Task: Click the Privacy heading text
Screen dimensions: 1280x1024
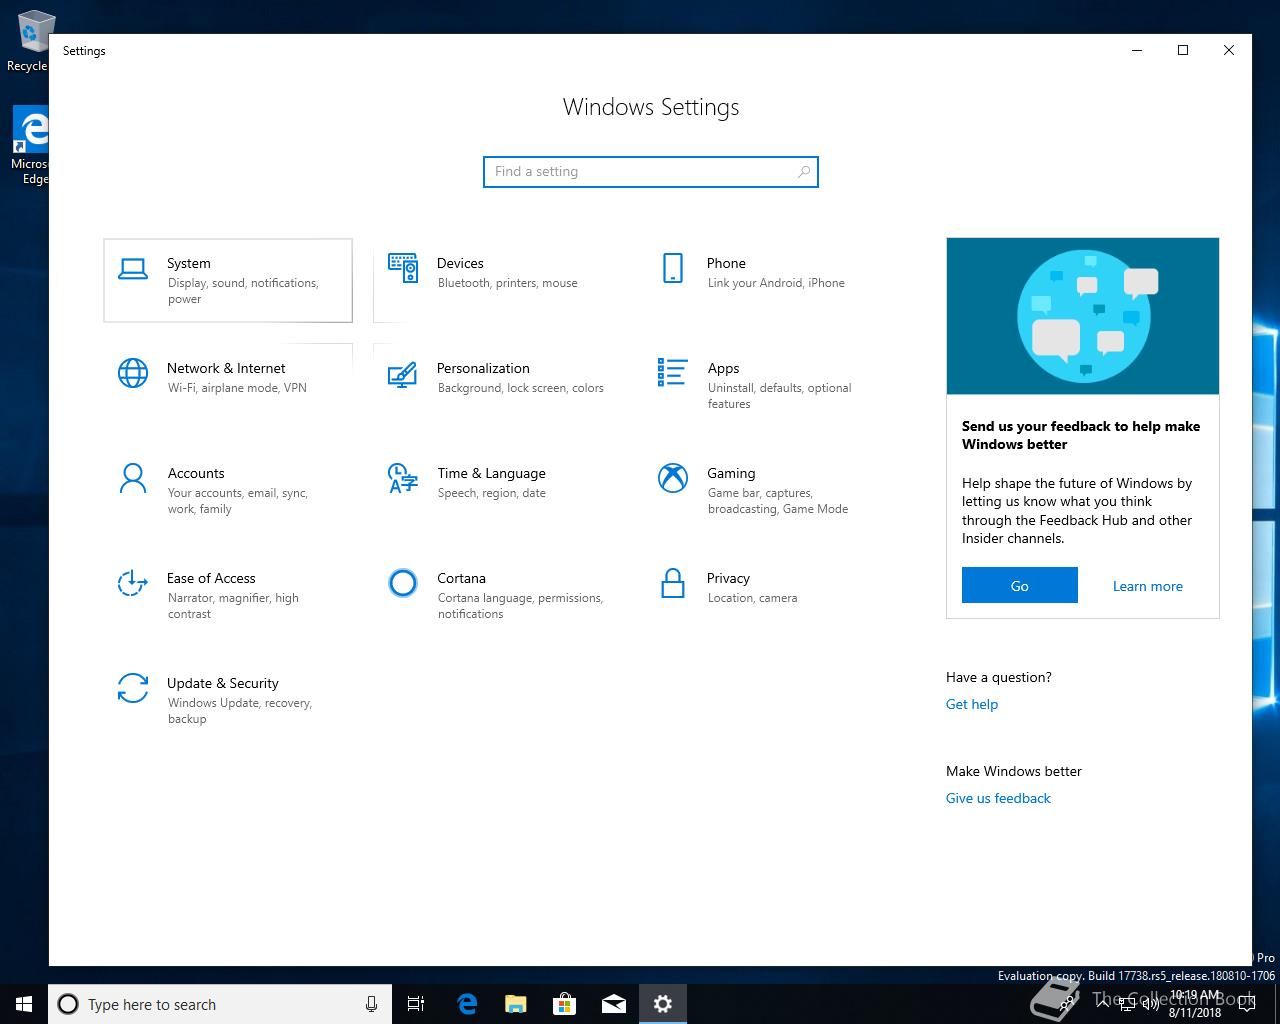Action: click(728, 578)
